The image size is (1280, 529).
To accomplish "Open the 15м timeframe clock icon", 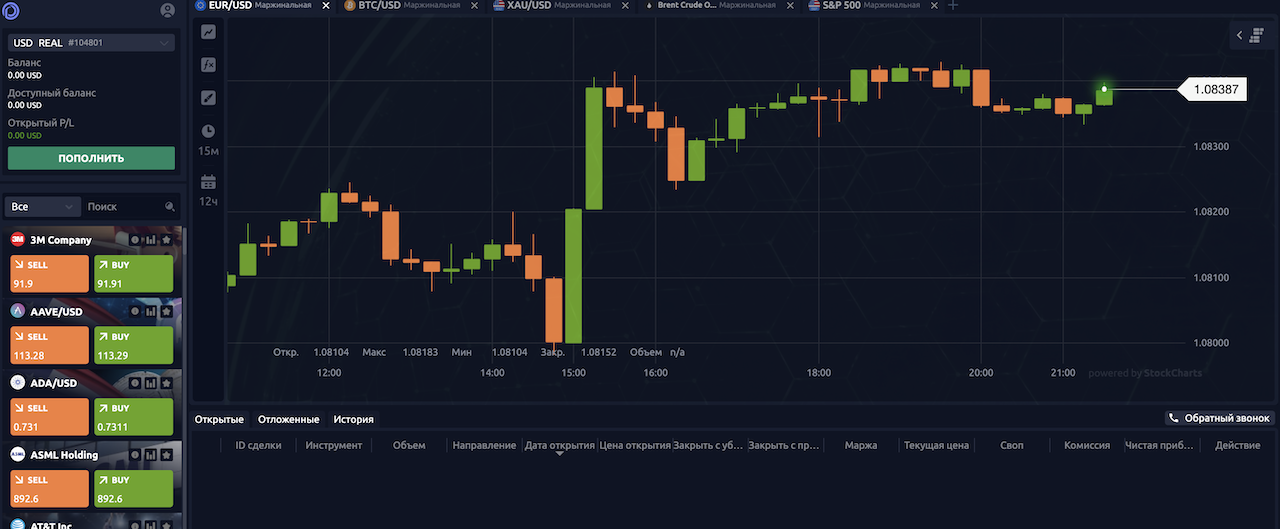I will pyautogui.click(x=208, y=131).
